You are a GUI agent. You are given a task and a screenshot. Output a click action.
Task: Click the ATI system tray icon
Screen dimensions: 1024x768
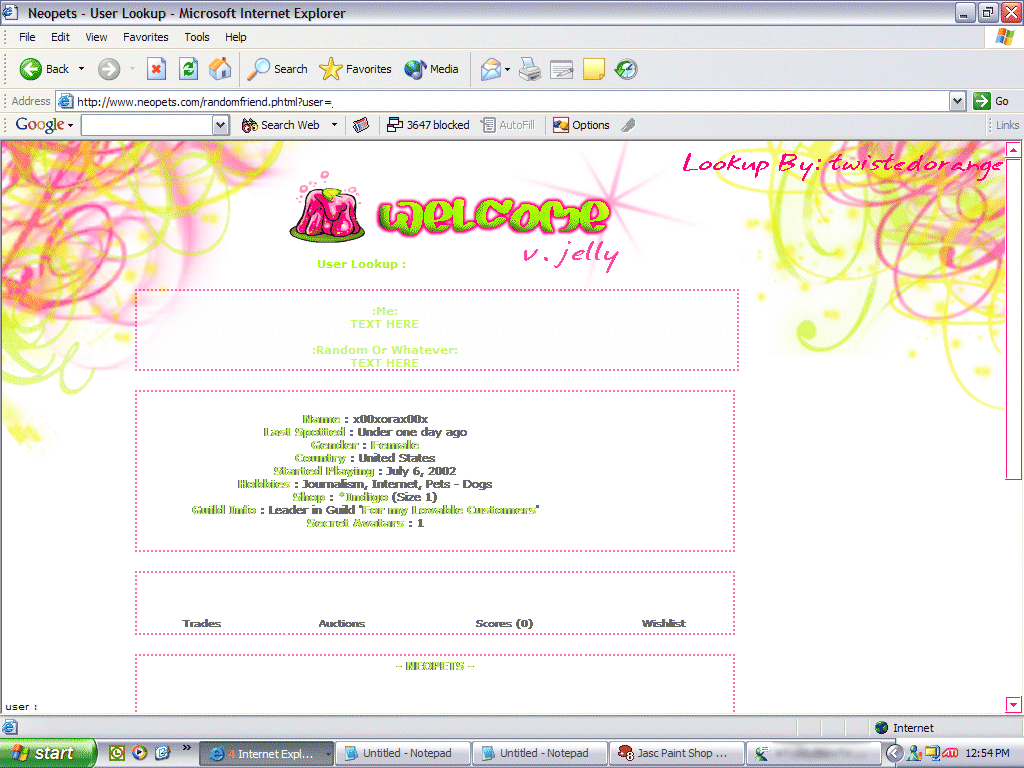(950, 754)
